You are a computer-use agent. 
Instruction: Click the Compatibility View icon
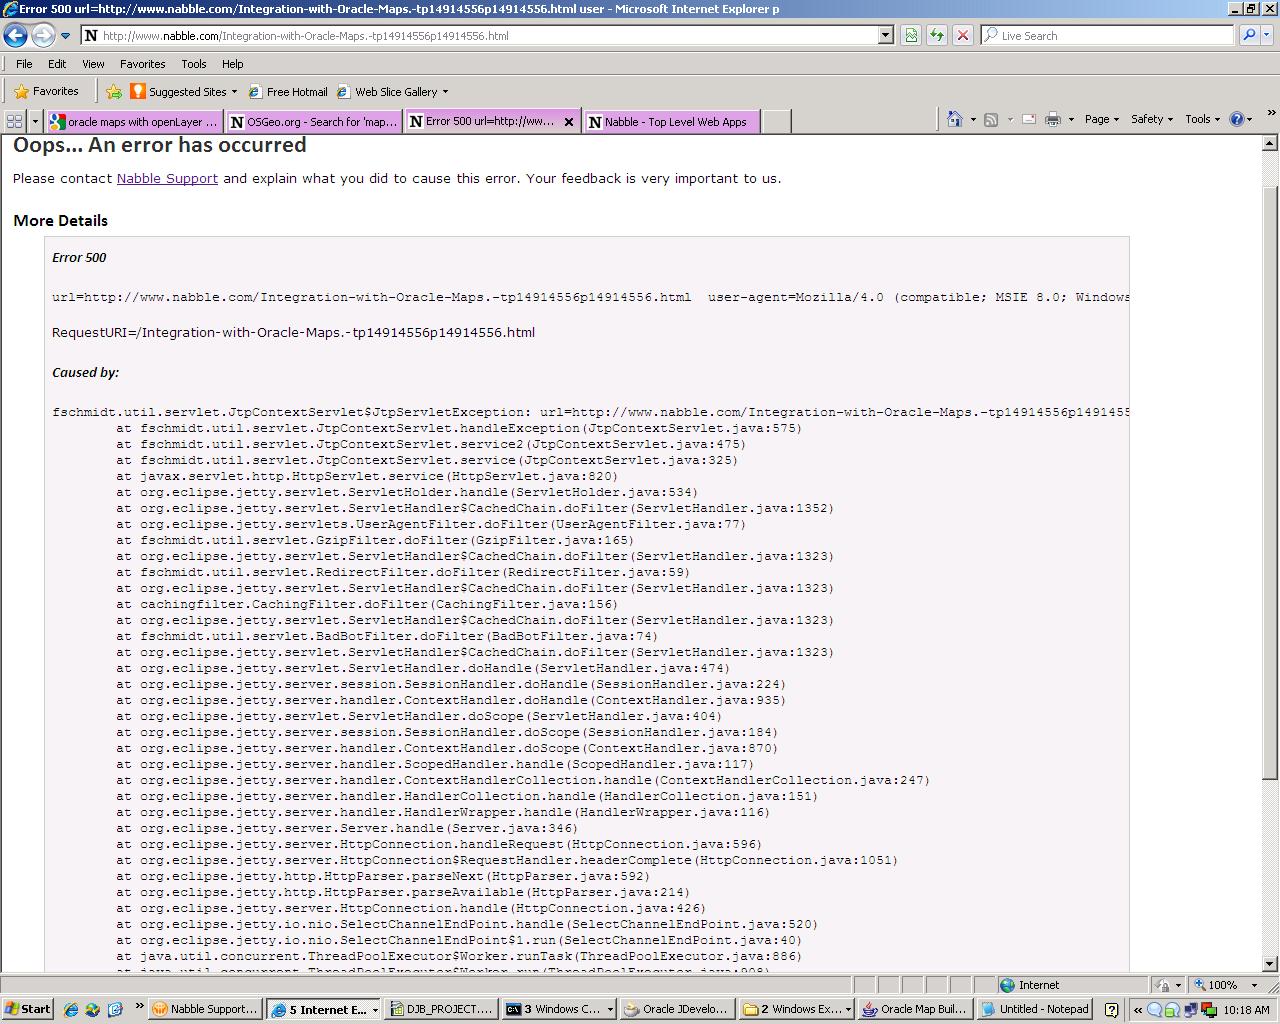click(x=911, y=35)
